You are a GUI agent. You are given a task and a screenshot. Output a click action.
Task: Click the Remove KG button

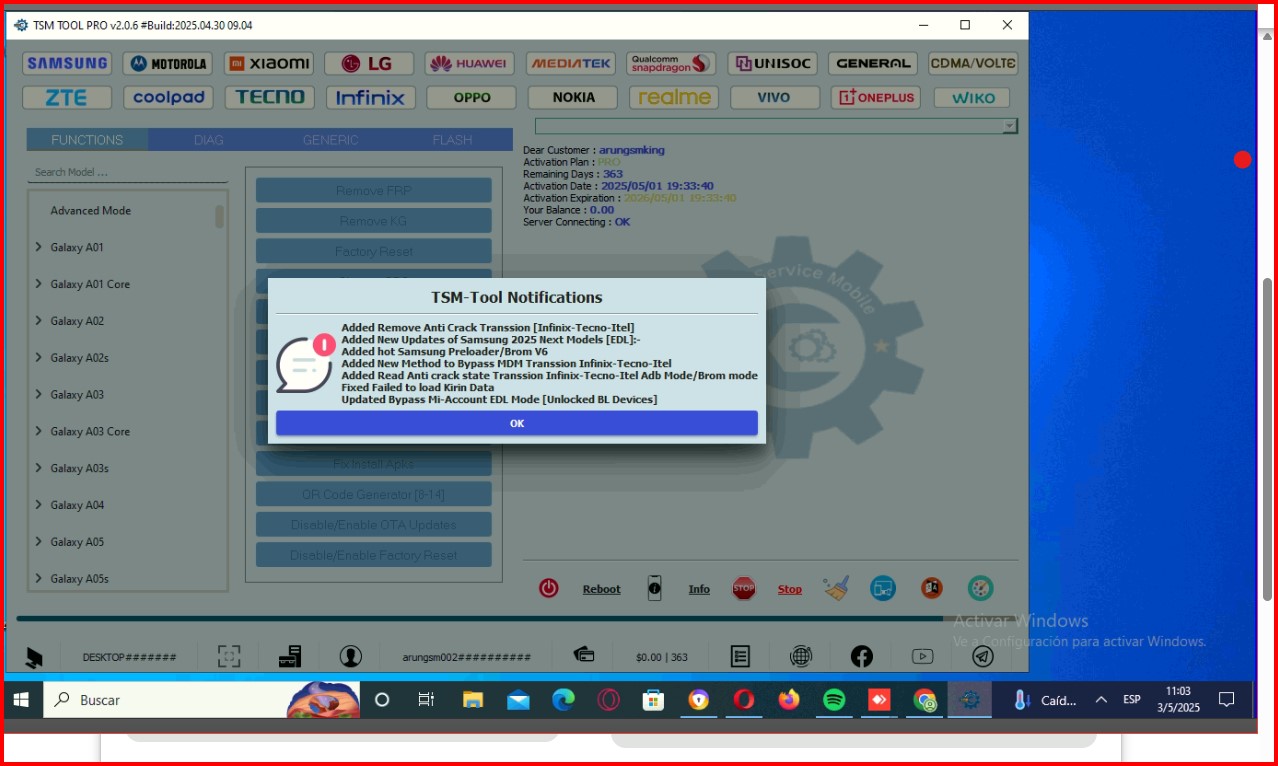point(373,221)
